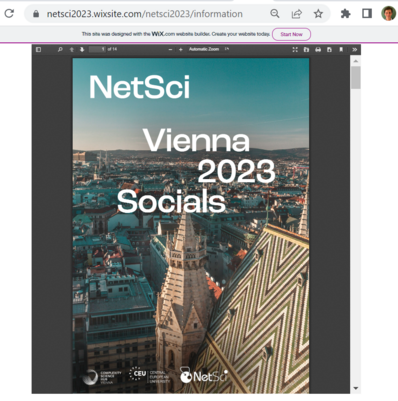The height and width of the screenshot is (401, 398).
Task: Click the bookmark current view icon
Action: point(341,49)
